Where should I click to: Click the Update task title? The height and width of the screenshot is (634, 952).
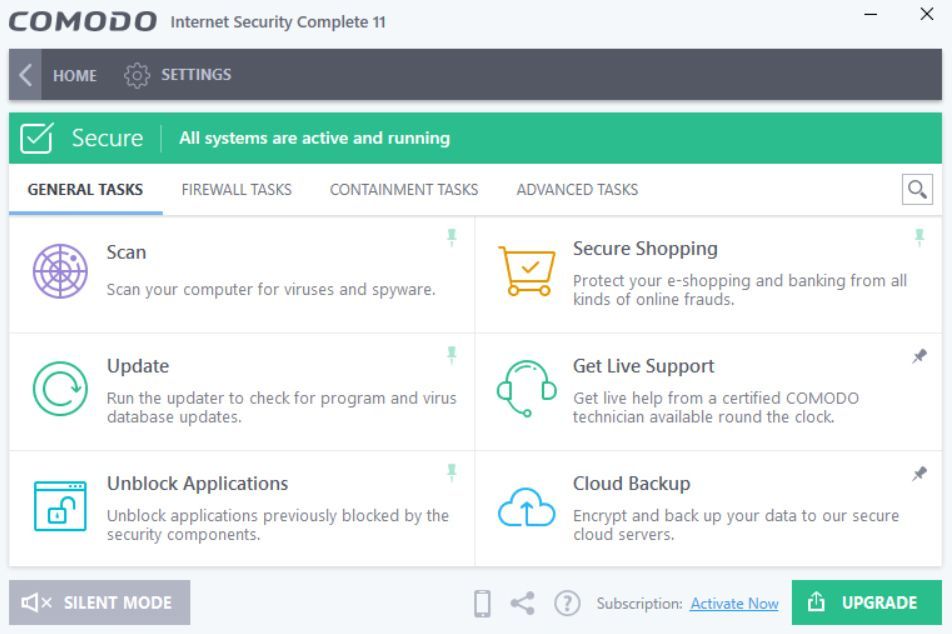click(x=138, y=366)
